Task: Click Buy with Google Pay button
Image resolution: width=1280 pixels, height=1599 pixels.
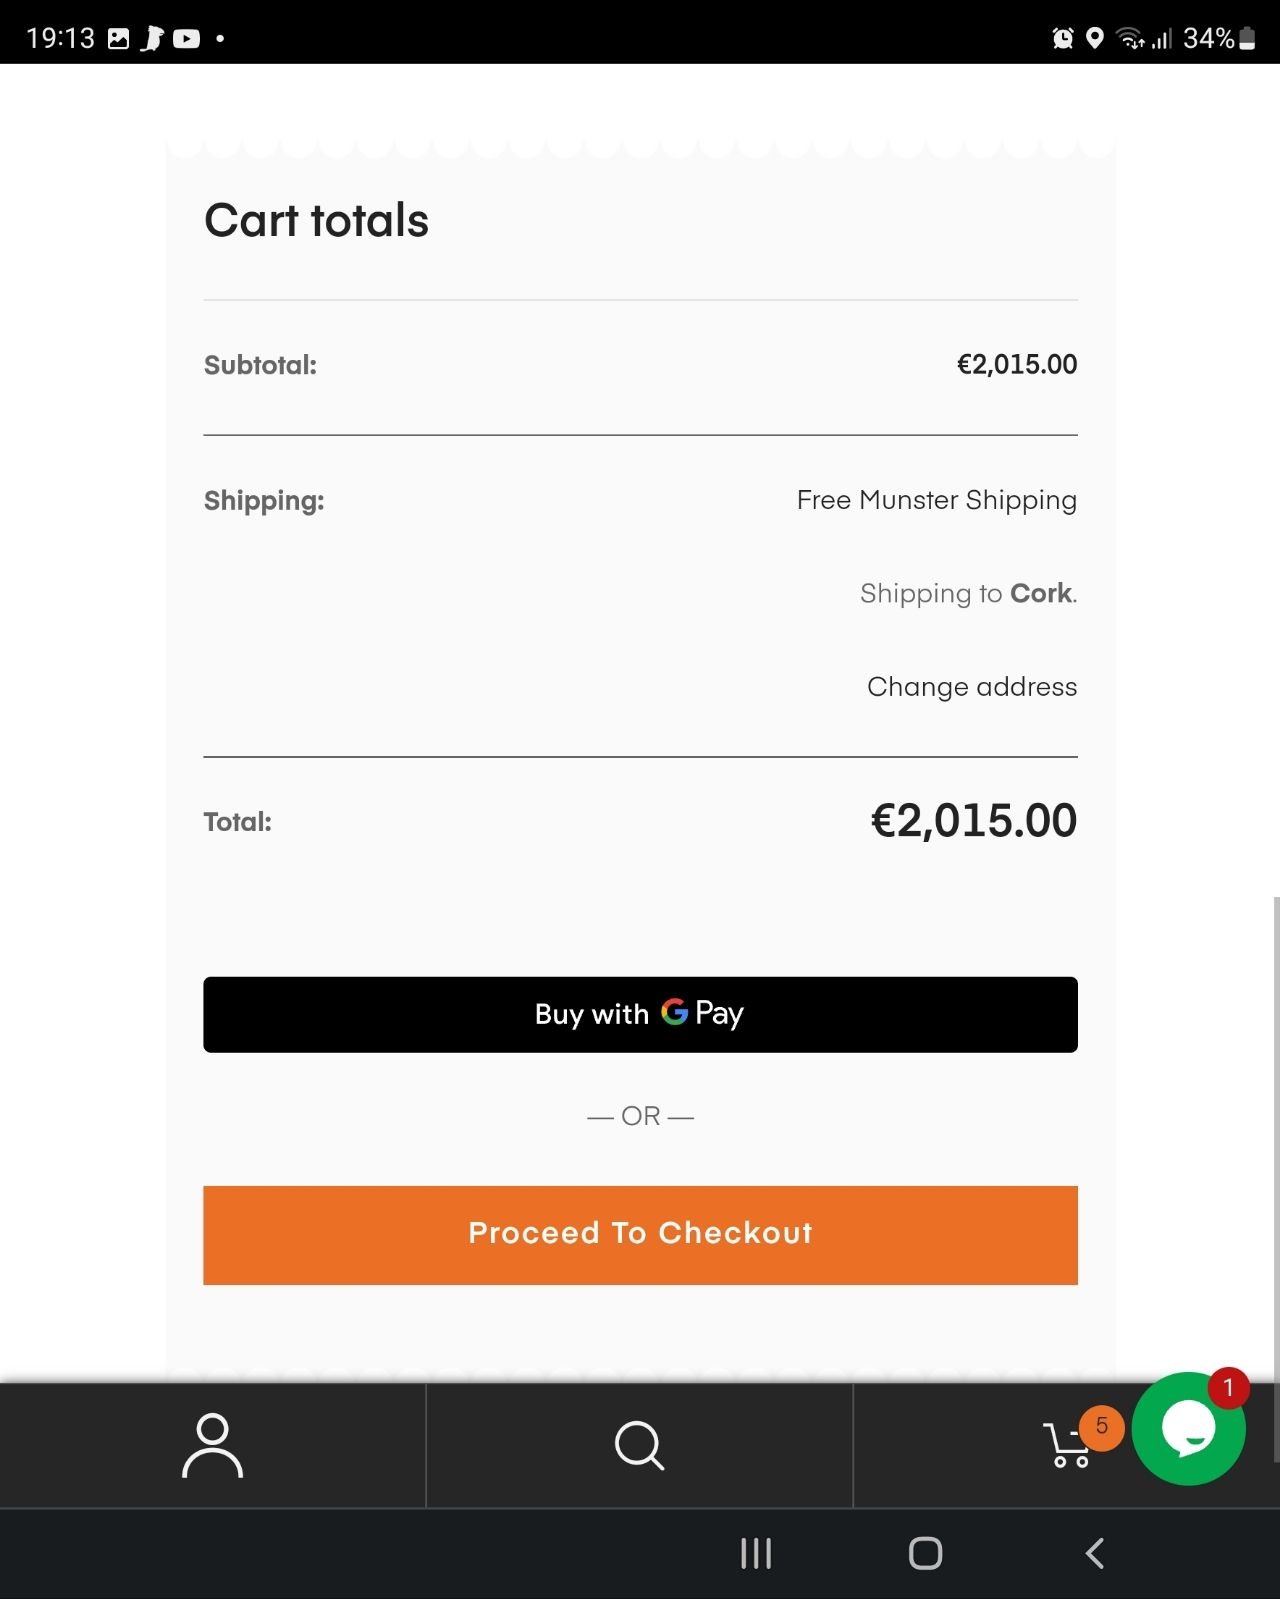Action: pyautogui.click(x=640, y=1014)
